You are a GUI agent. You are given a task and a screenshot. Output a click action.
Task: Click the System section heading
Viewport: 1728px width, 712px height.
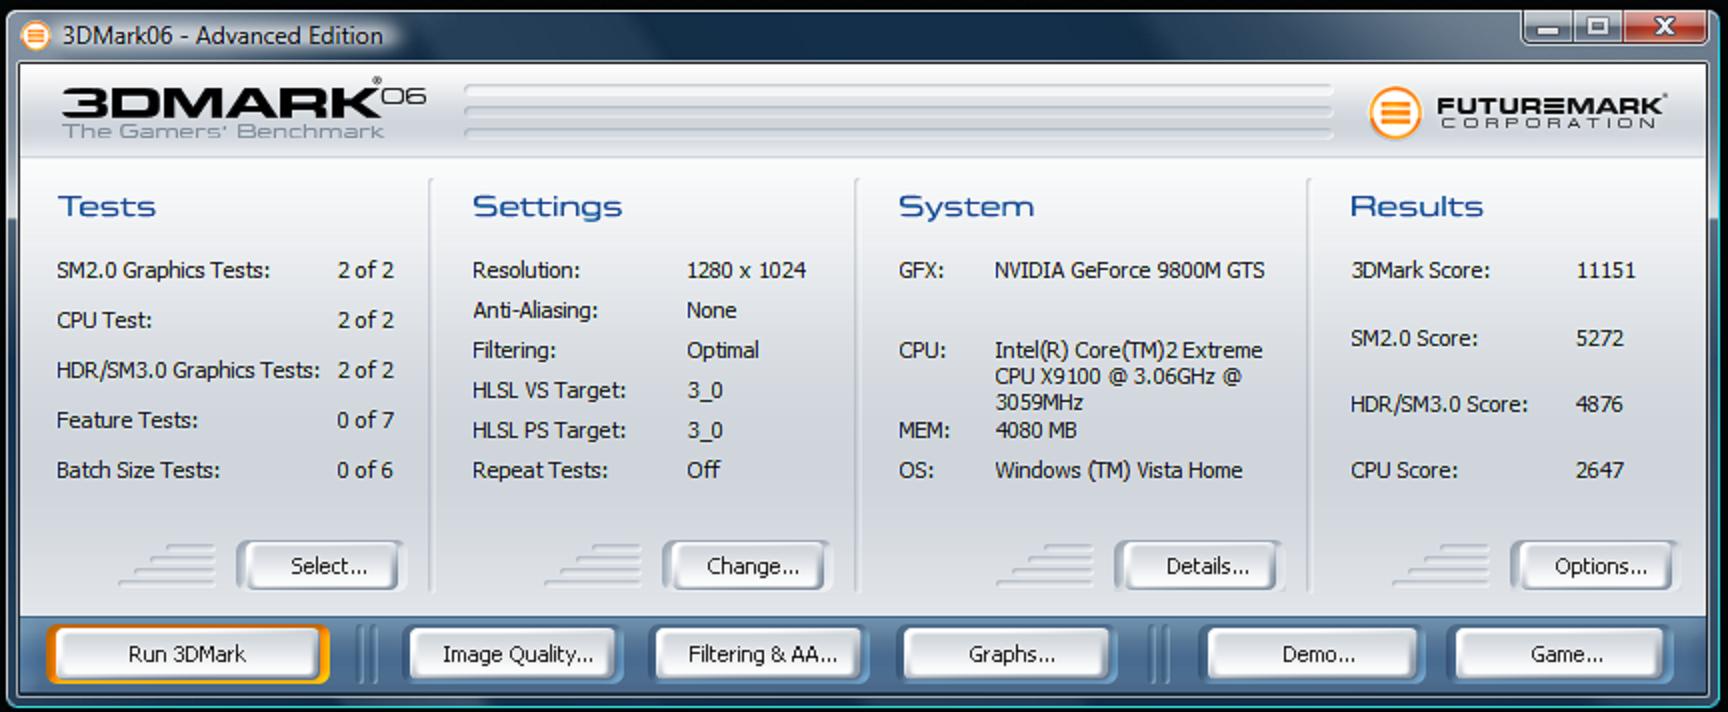pyautogui.click(x=966, y=206)
